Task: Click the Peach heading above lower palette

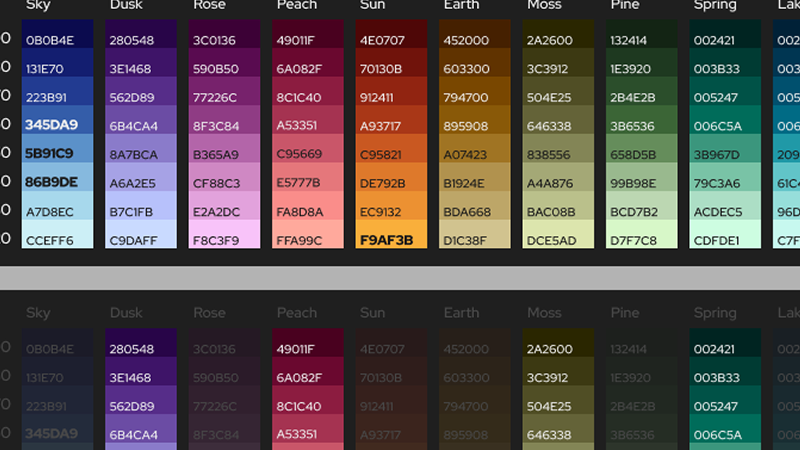Action: click(x=297, y=313)
